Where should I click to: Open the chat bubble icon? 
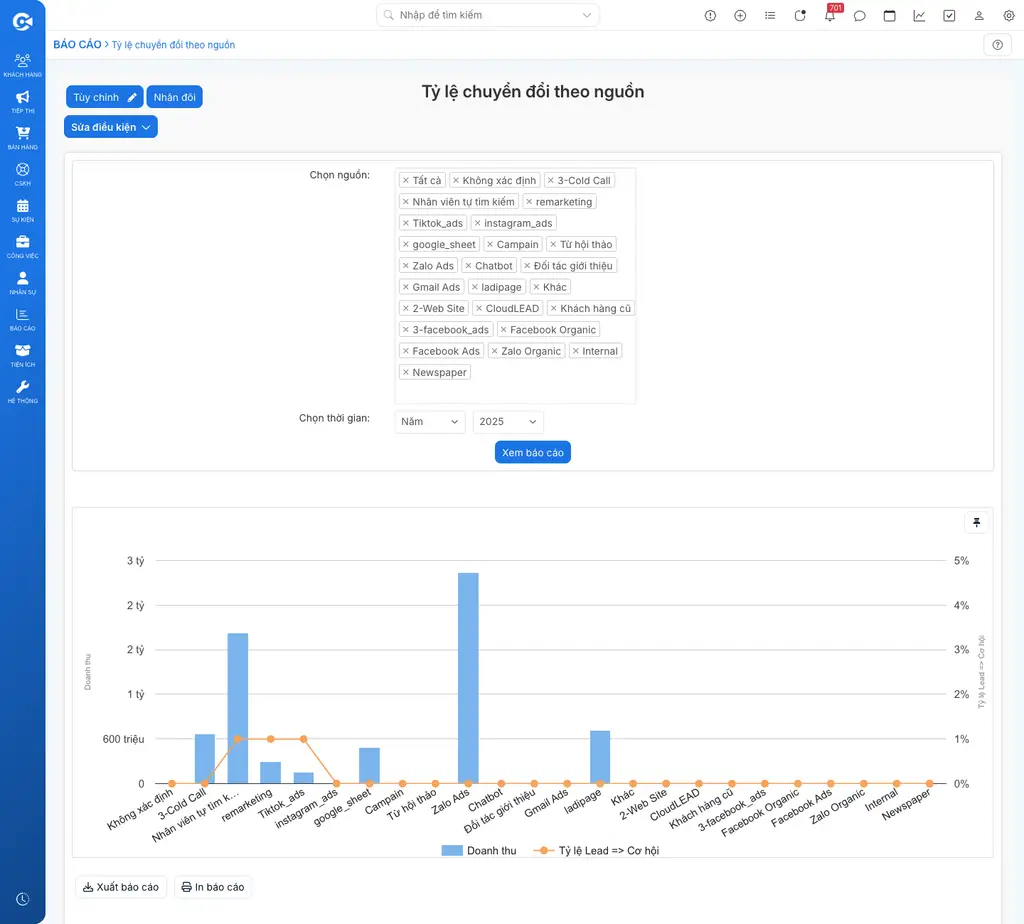click(x=859, y=16)
